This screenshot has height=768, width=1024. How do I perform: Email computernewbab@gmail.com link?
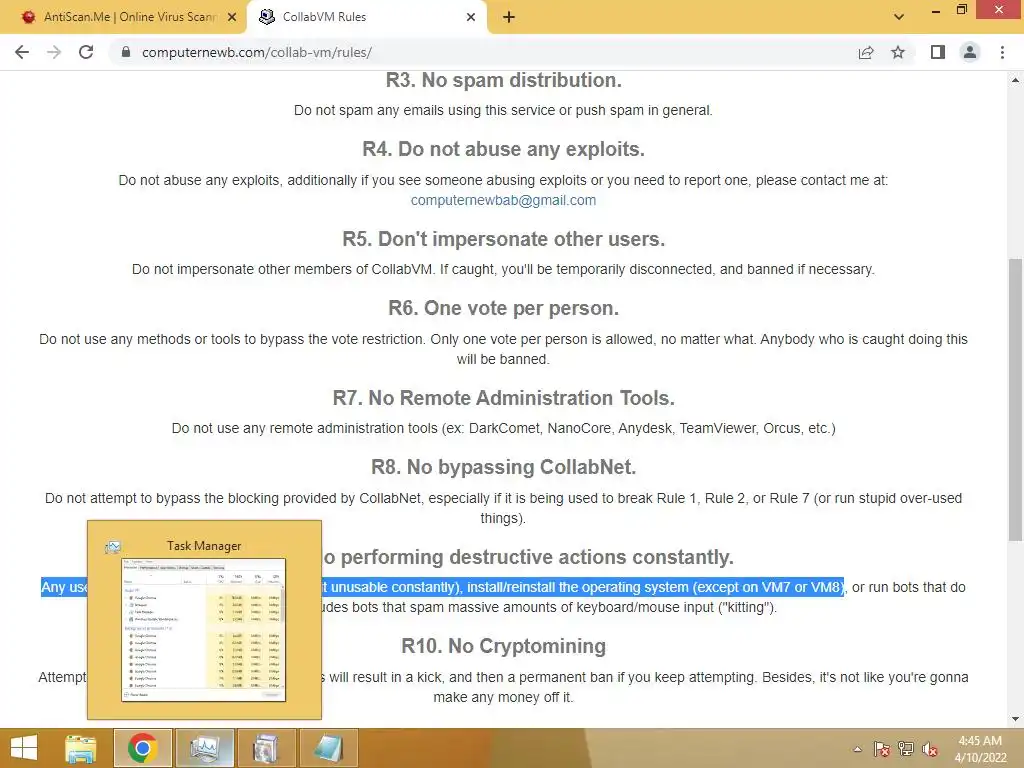(503, 200)
